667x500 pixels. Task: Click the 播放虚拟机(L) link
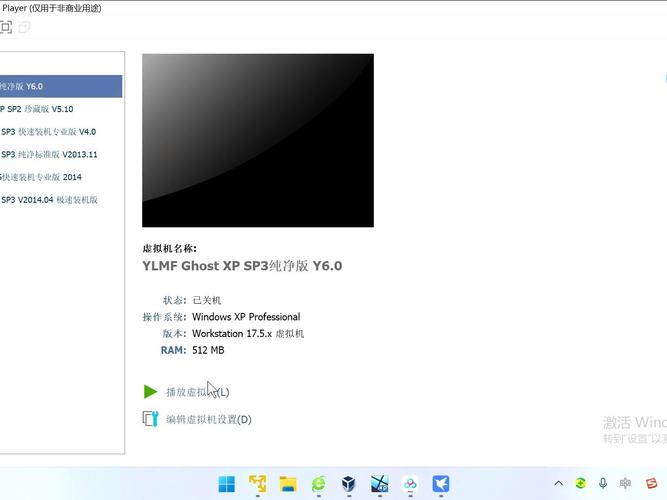click(198, 392)
